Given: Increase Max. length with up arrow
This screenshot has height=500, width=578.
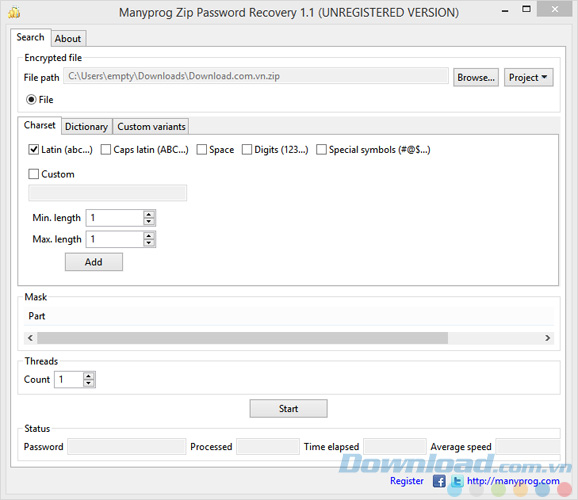Looking at the screenshot, I should [149, 236].
